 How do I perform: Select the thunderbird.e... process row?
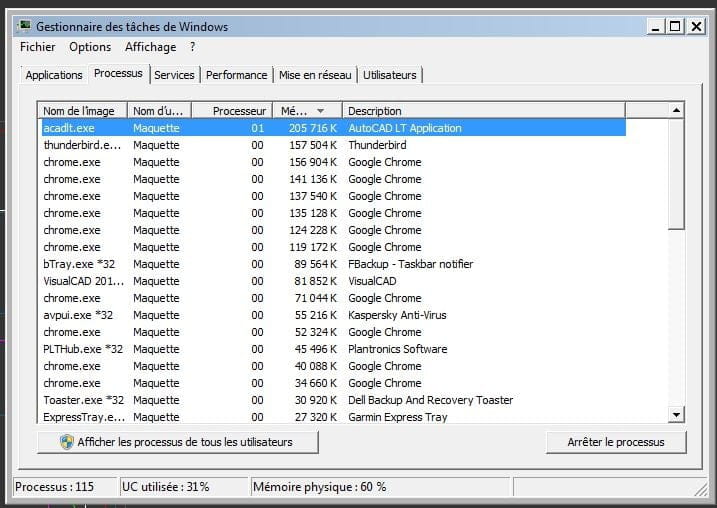click(334, 145)
